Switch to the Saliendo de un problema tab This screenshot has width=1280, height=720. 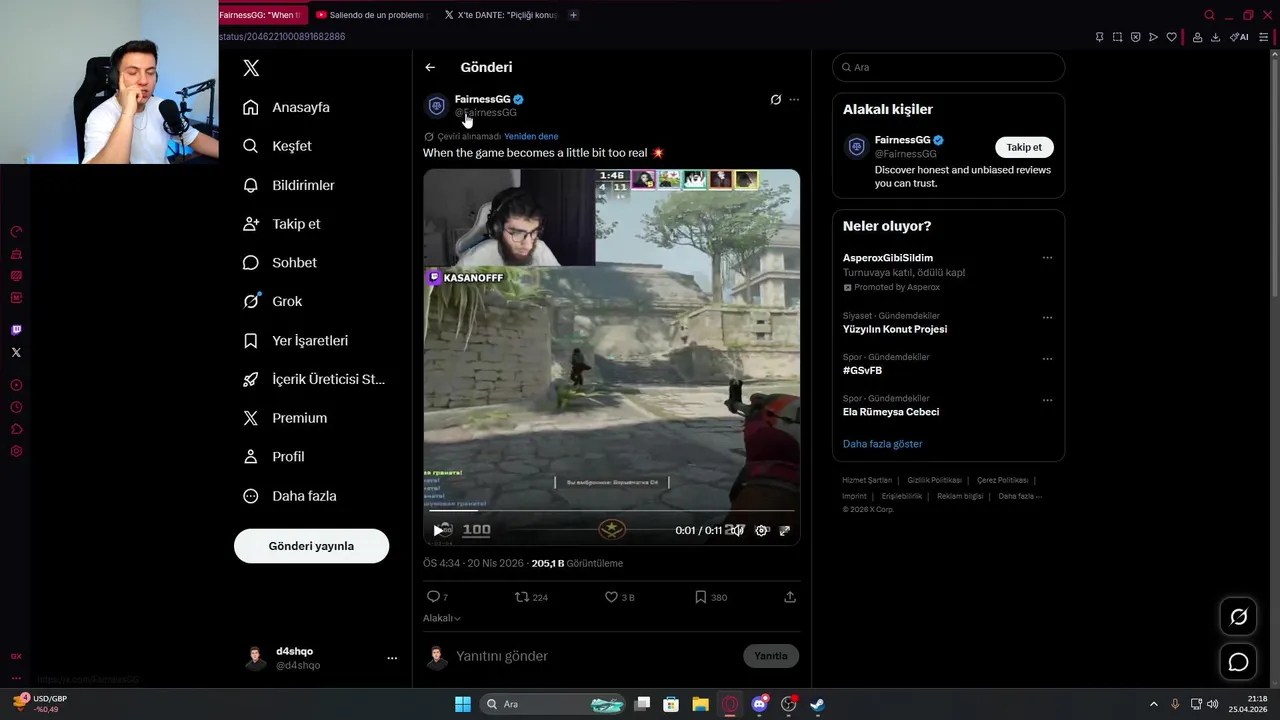[x=372, y=15]
